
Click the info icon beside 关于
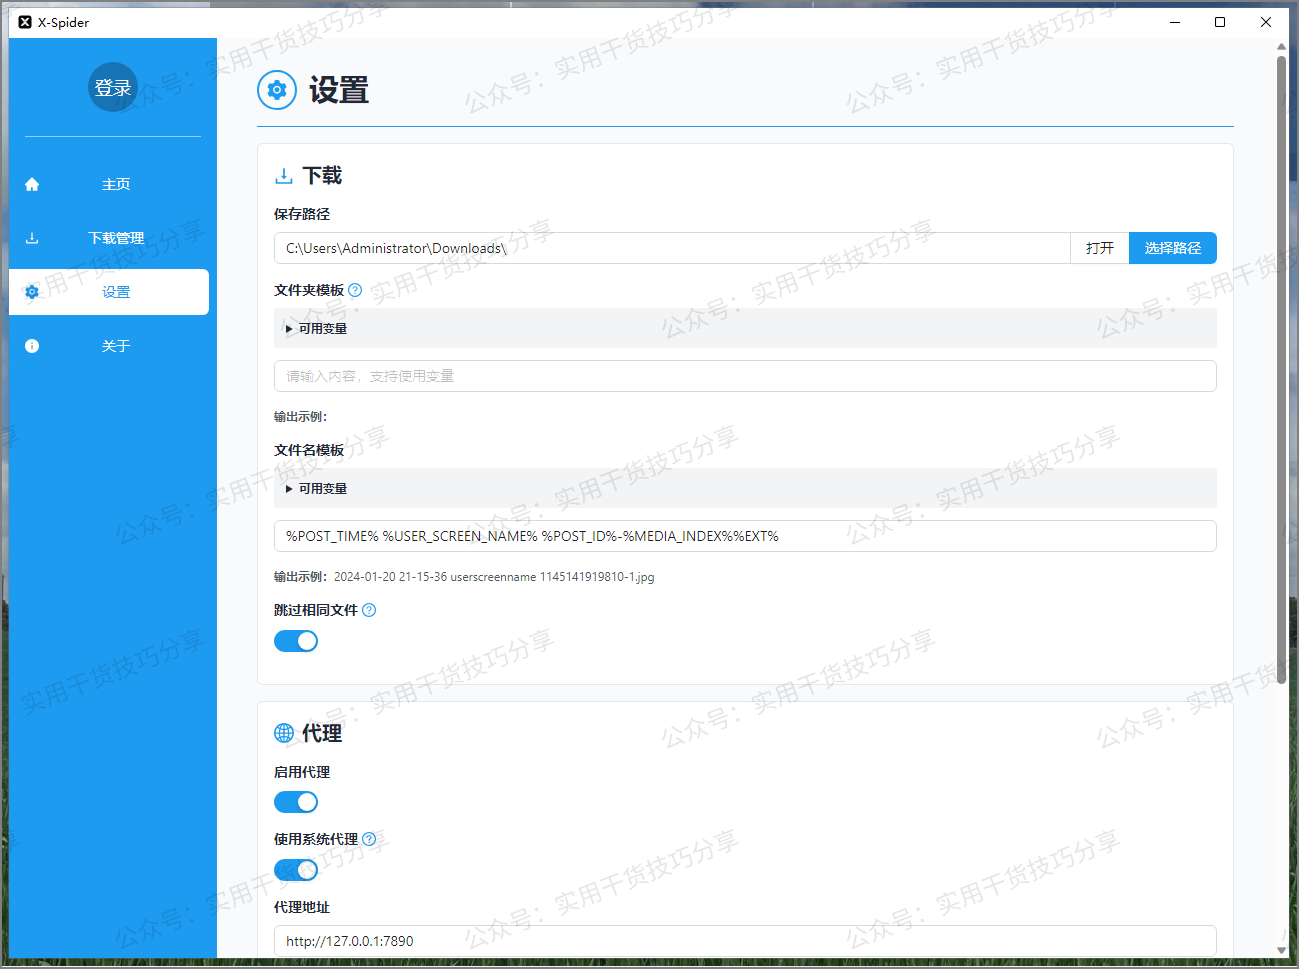(x=31, y=345)
